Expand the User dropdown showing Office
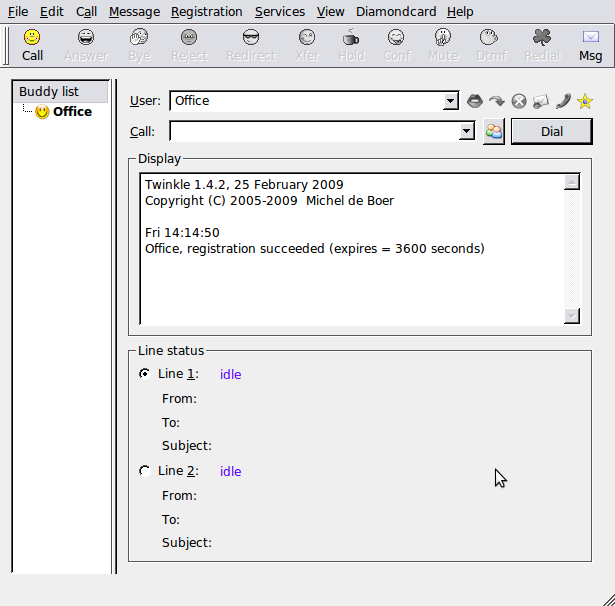The image size is (615, 606). coord(450,101)
